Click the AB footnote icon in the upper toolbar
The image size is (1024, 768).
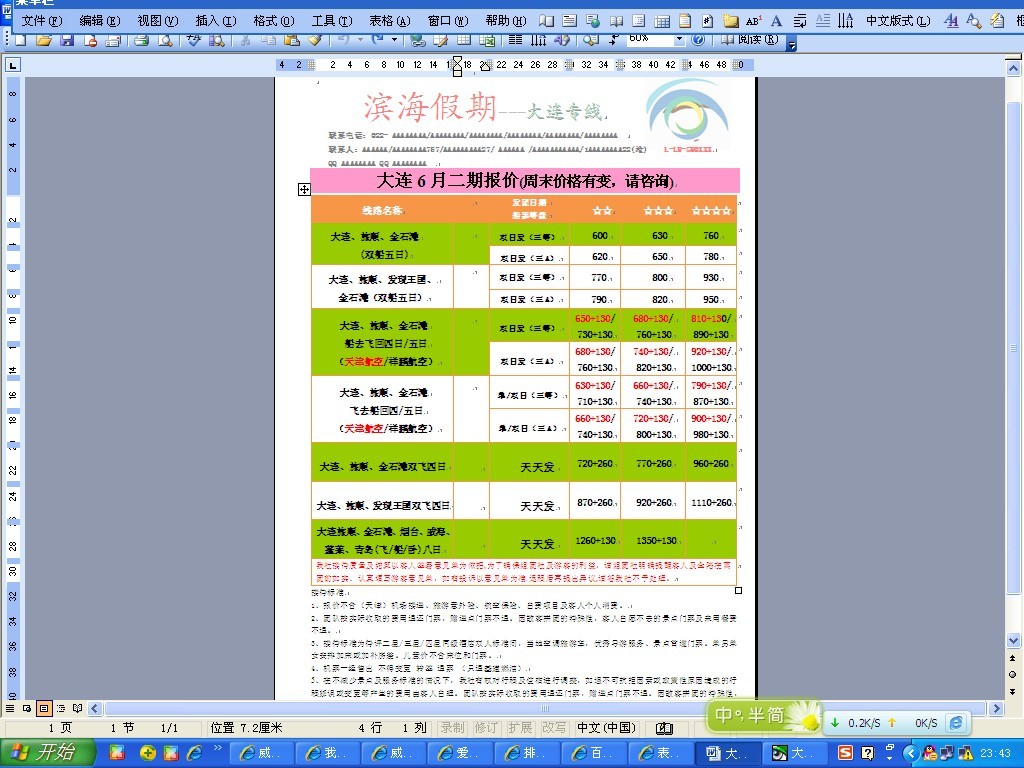point(754,21)
